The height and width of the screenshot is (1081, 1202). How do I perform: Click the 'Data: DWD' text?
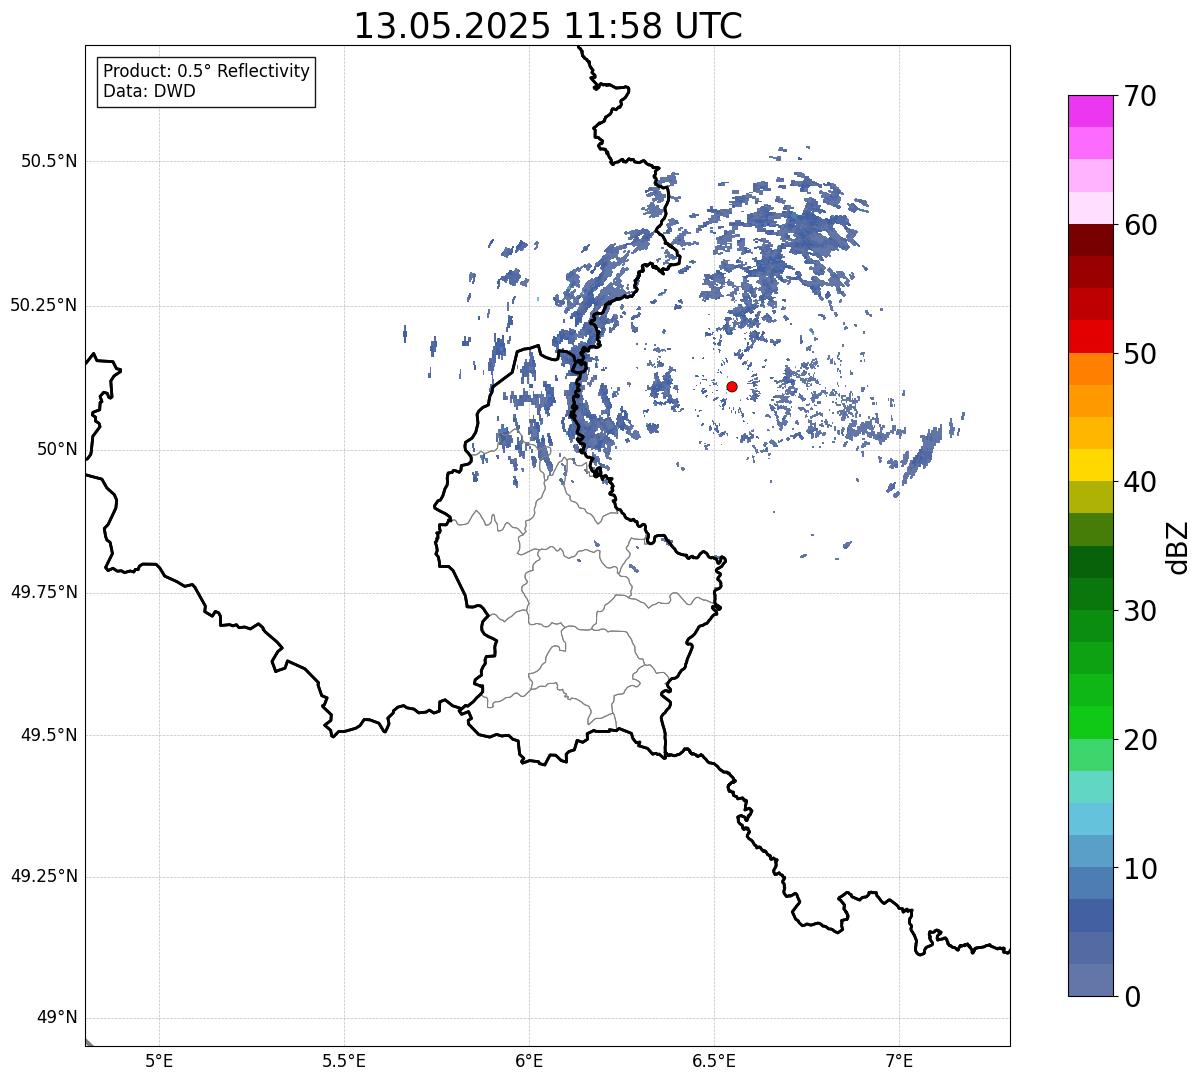(x=150, y=91)
